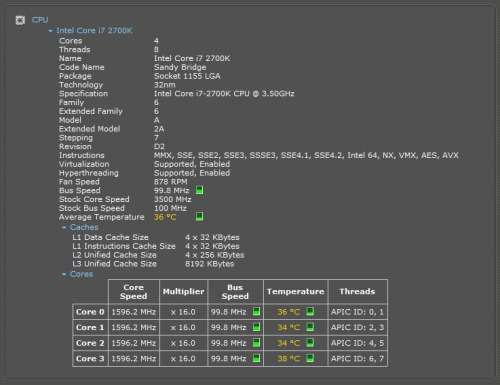Select the Fan Speed value 878 RPM

coord(171,182)
